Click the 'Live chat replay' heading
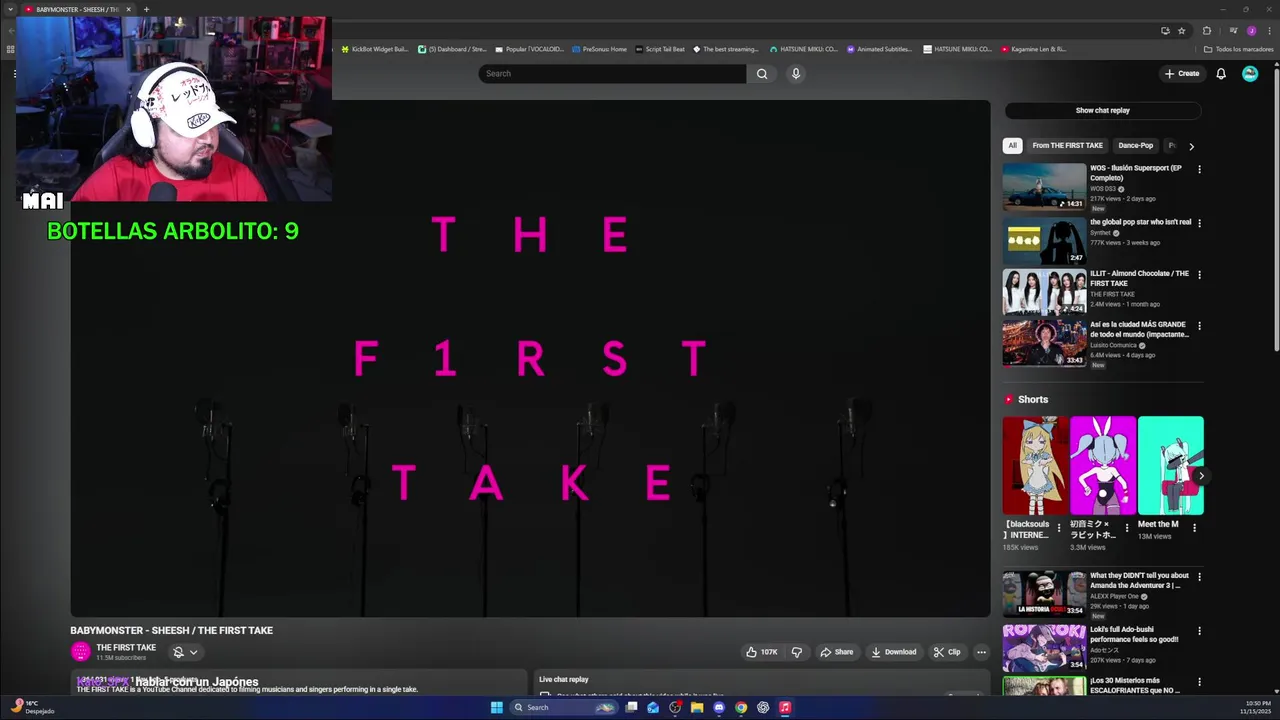The width and height of the screenshot is (1280, 720). [x=564, y=679]
